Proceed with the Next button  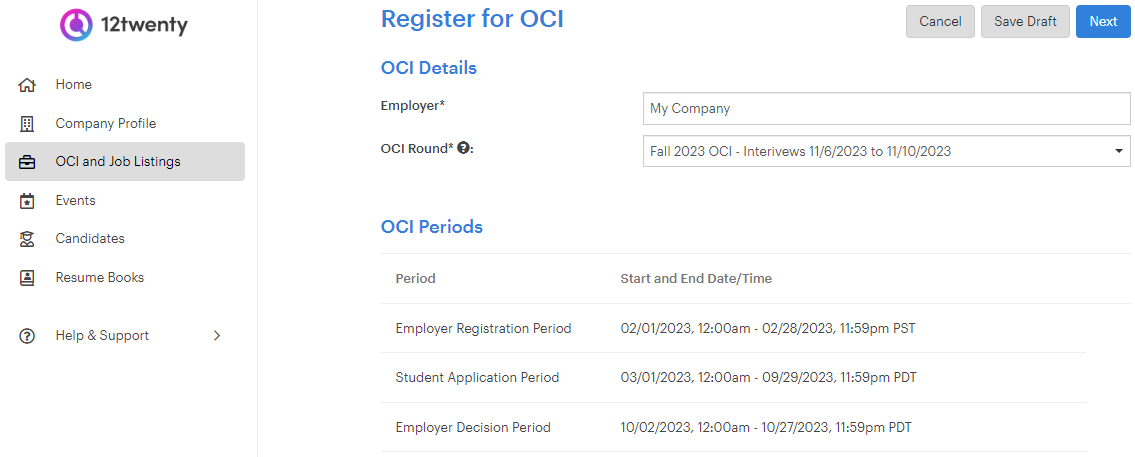[x=1103, y=22]
